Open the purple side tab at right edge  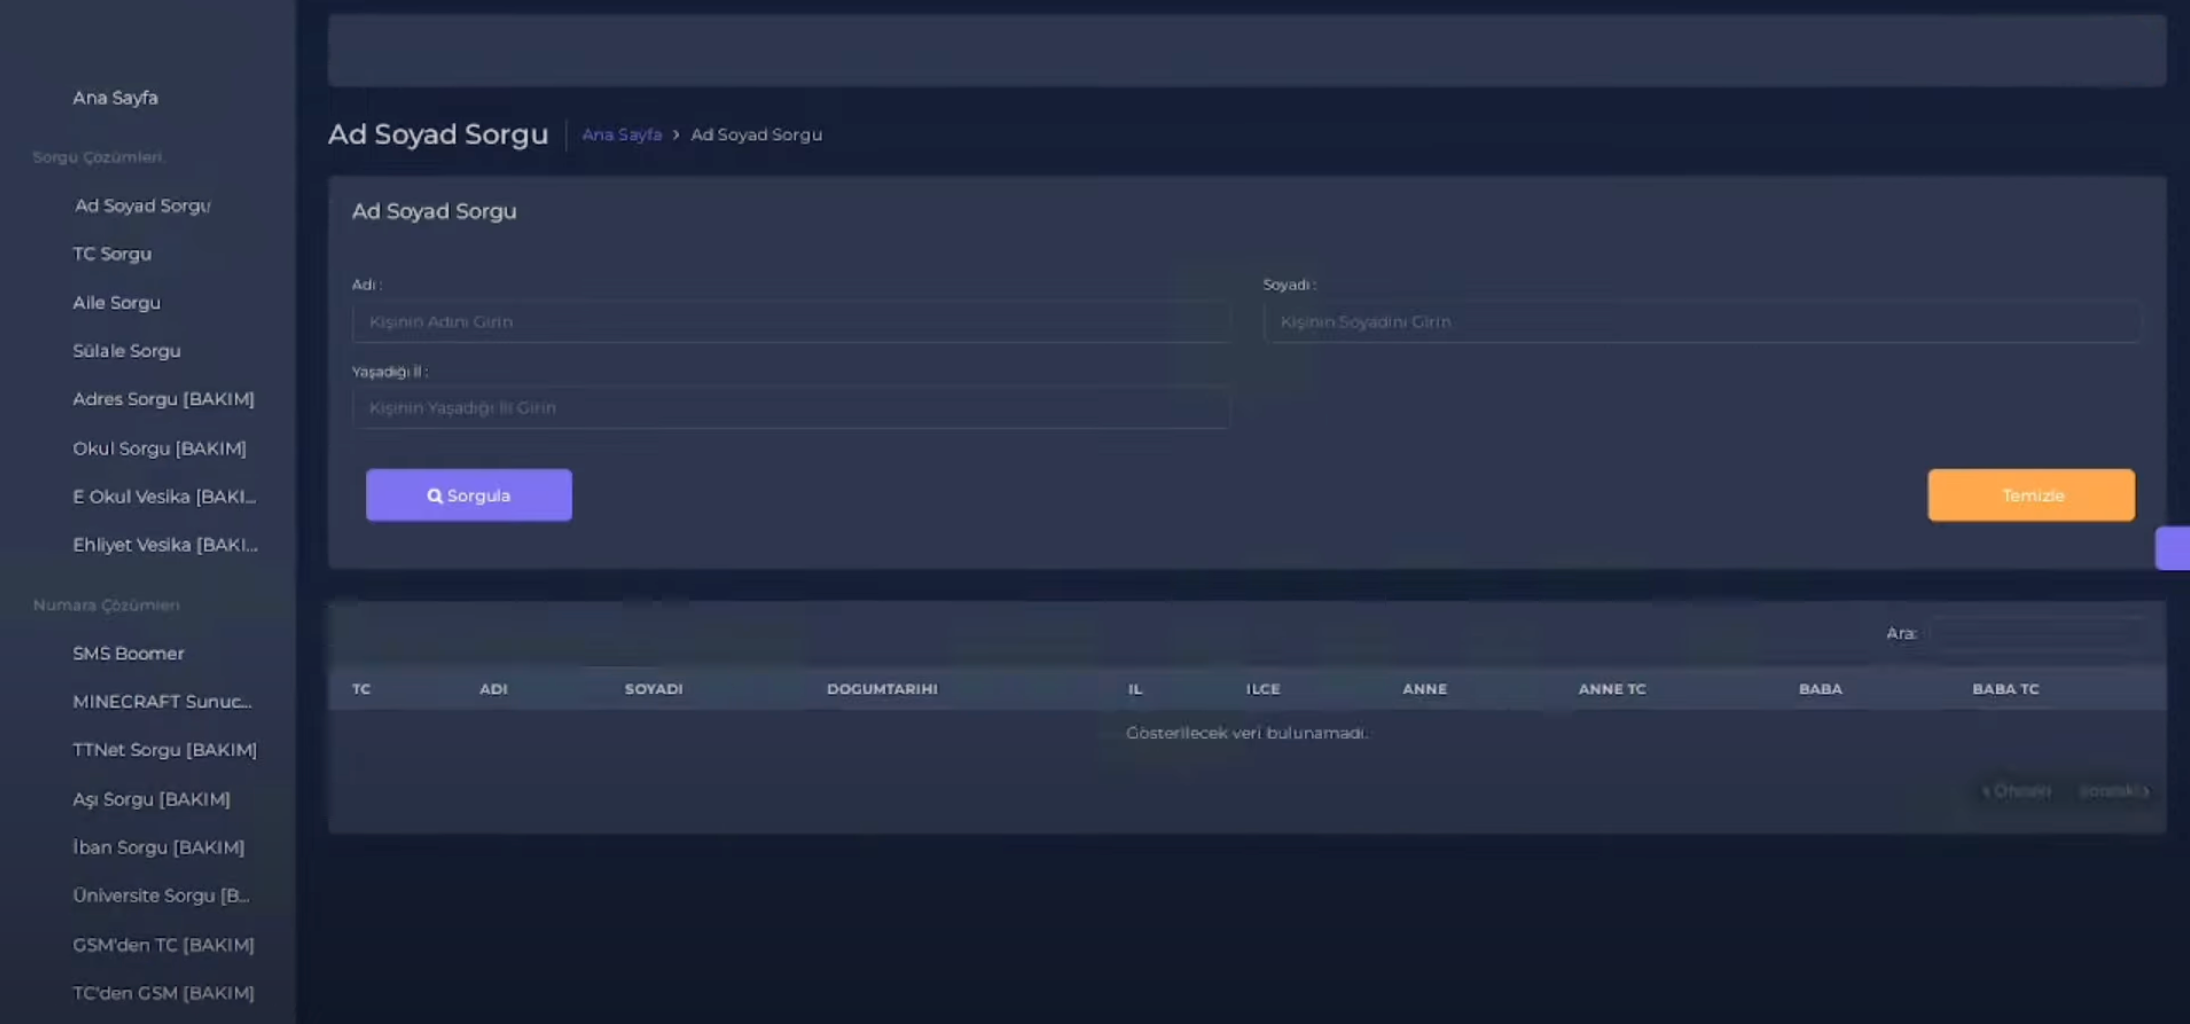click(x=2172, y=548)
